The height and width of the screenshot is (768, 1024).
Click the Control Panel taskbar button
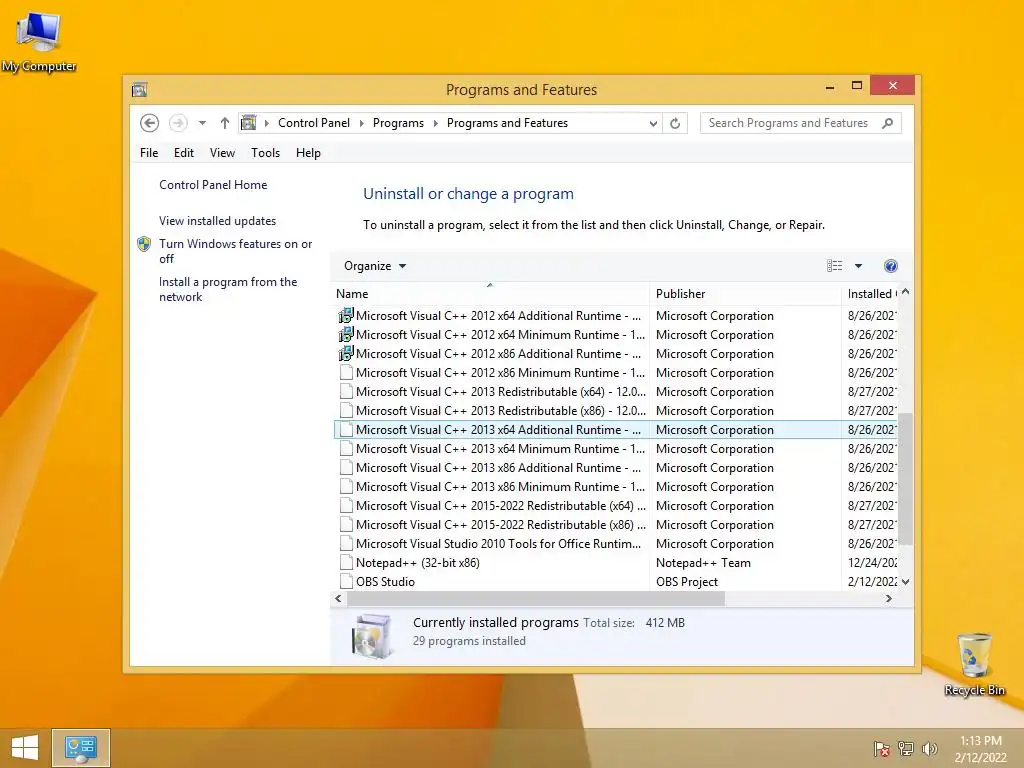click(x=80, y=748)
